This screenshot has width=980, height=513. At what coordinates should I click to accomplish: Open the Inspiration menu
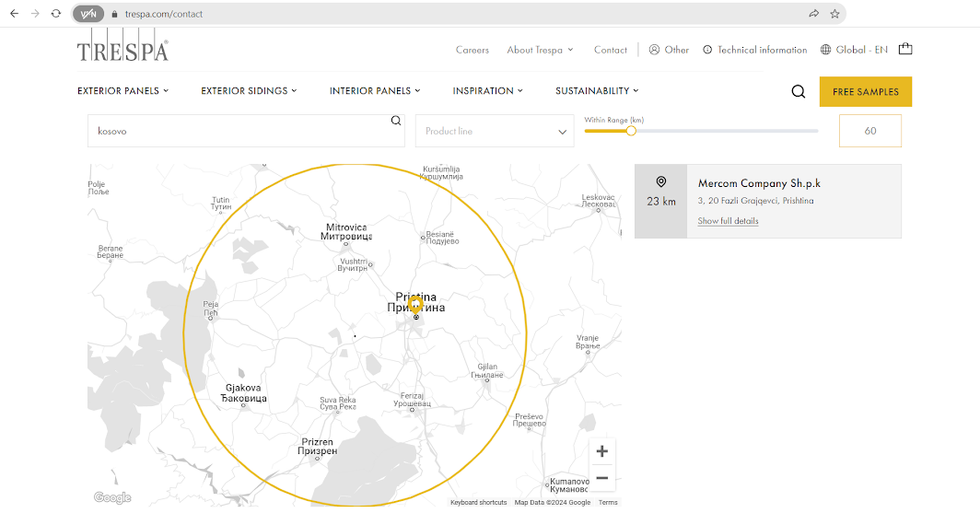tap(487, 91)
